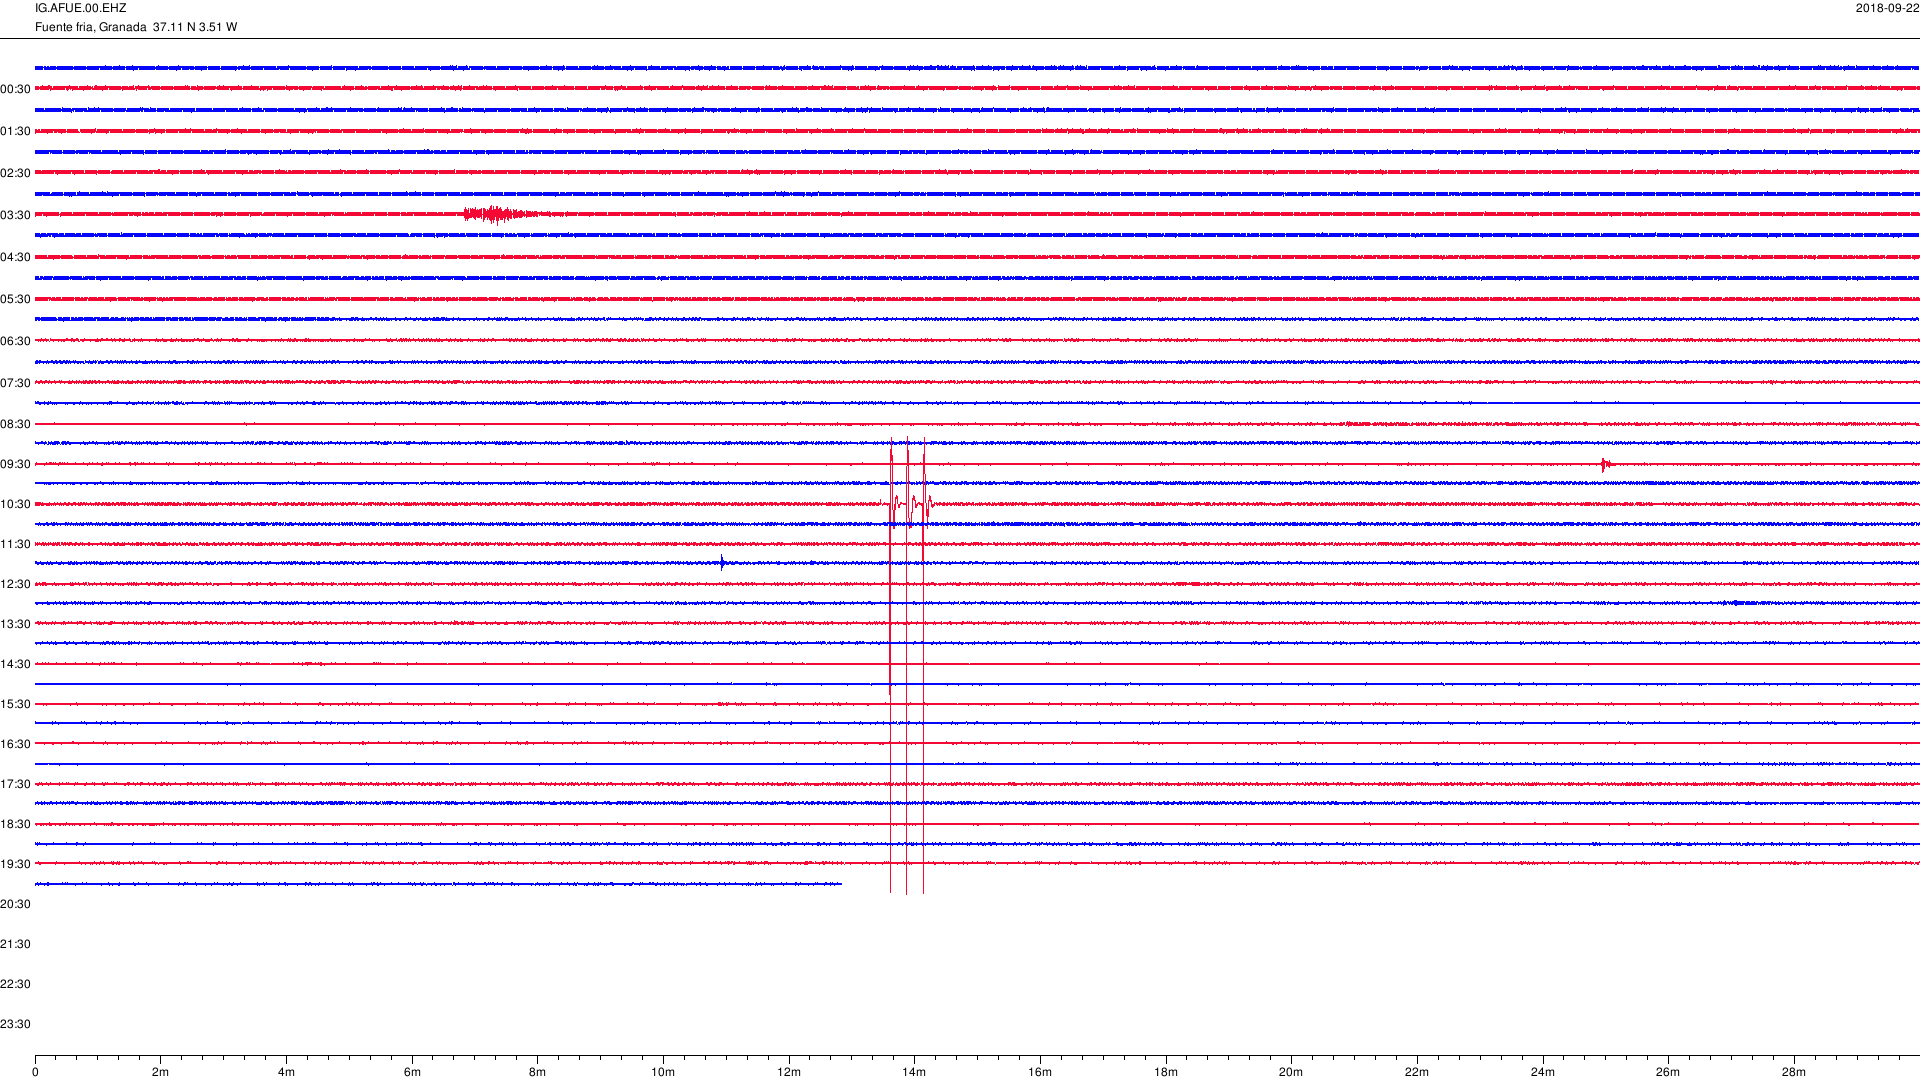
Task: Click the 14m axis label
Action: [914, 1072]
